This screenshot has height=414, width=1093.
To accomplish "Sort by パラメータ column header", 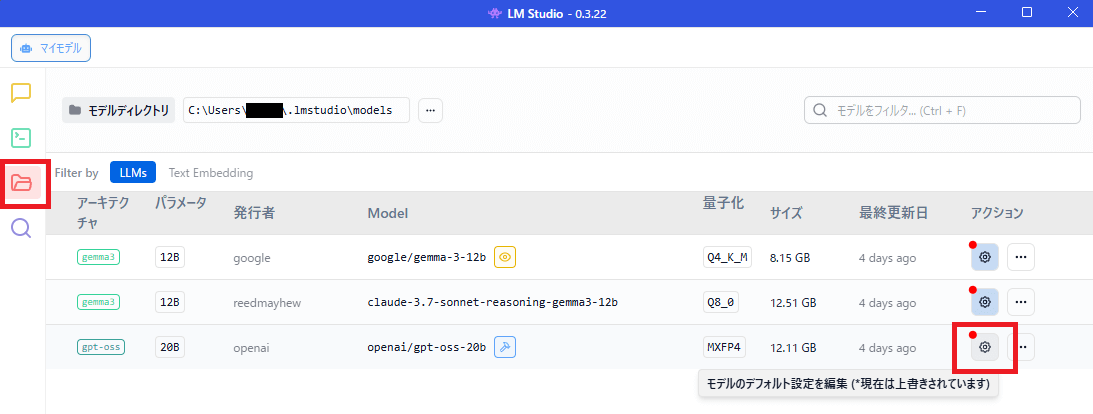I will click(181, 204).
